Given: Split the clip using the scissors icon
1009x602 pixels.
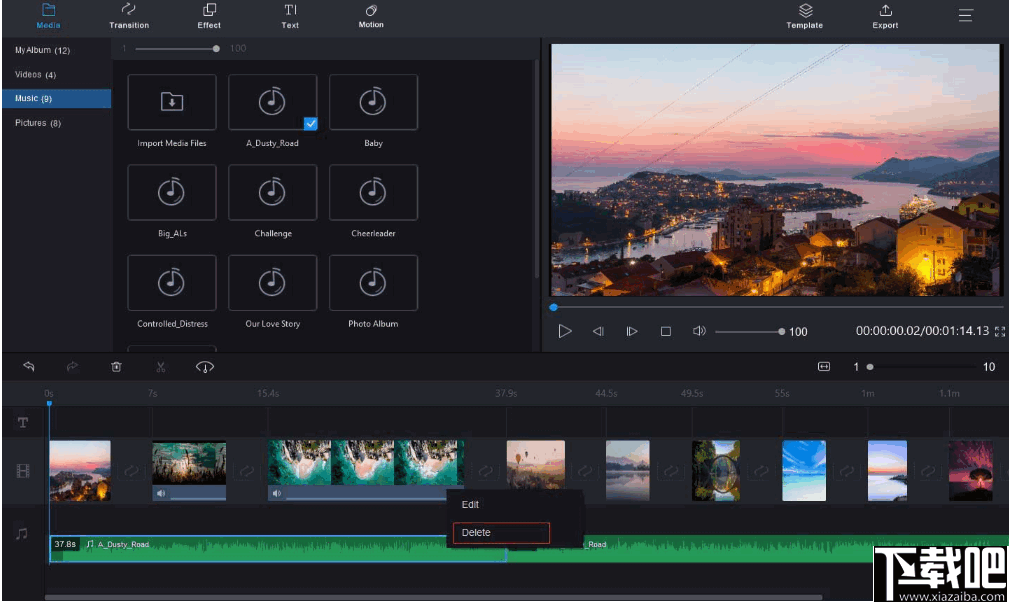Looking at the screenshot, I should pyautogui.click(x=160, y=367).
